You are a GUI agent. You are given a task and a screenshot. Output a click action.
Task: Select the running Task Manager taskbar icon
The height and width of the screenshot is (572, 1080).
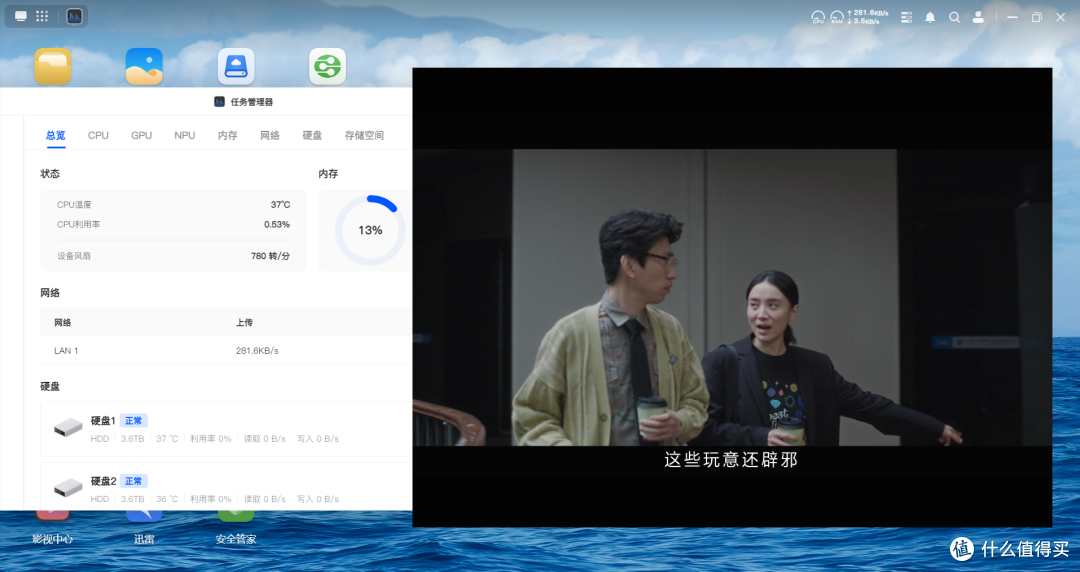pyautogui.click(x=74, y=16)
